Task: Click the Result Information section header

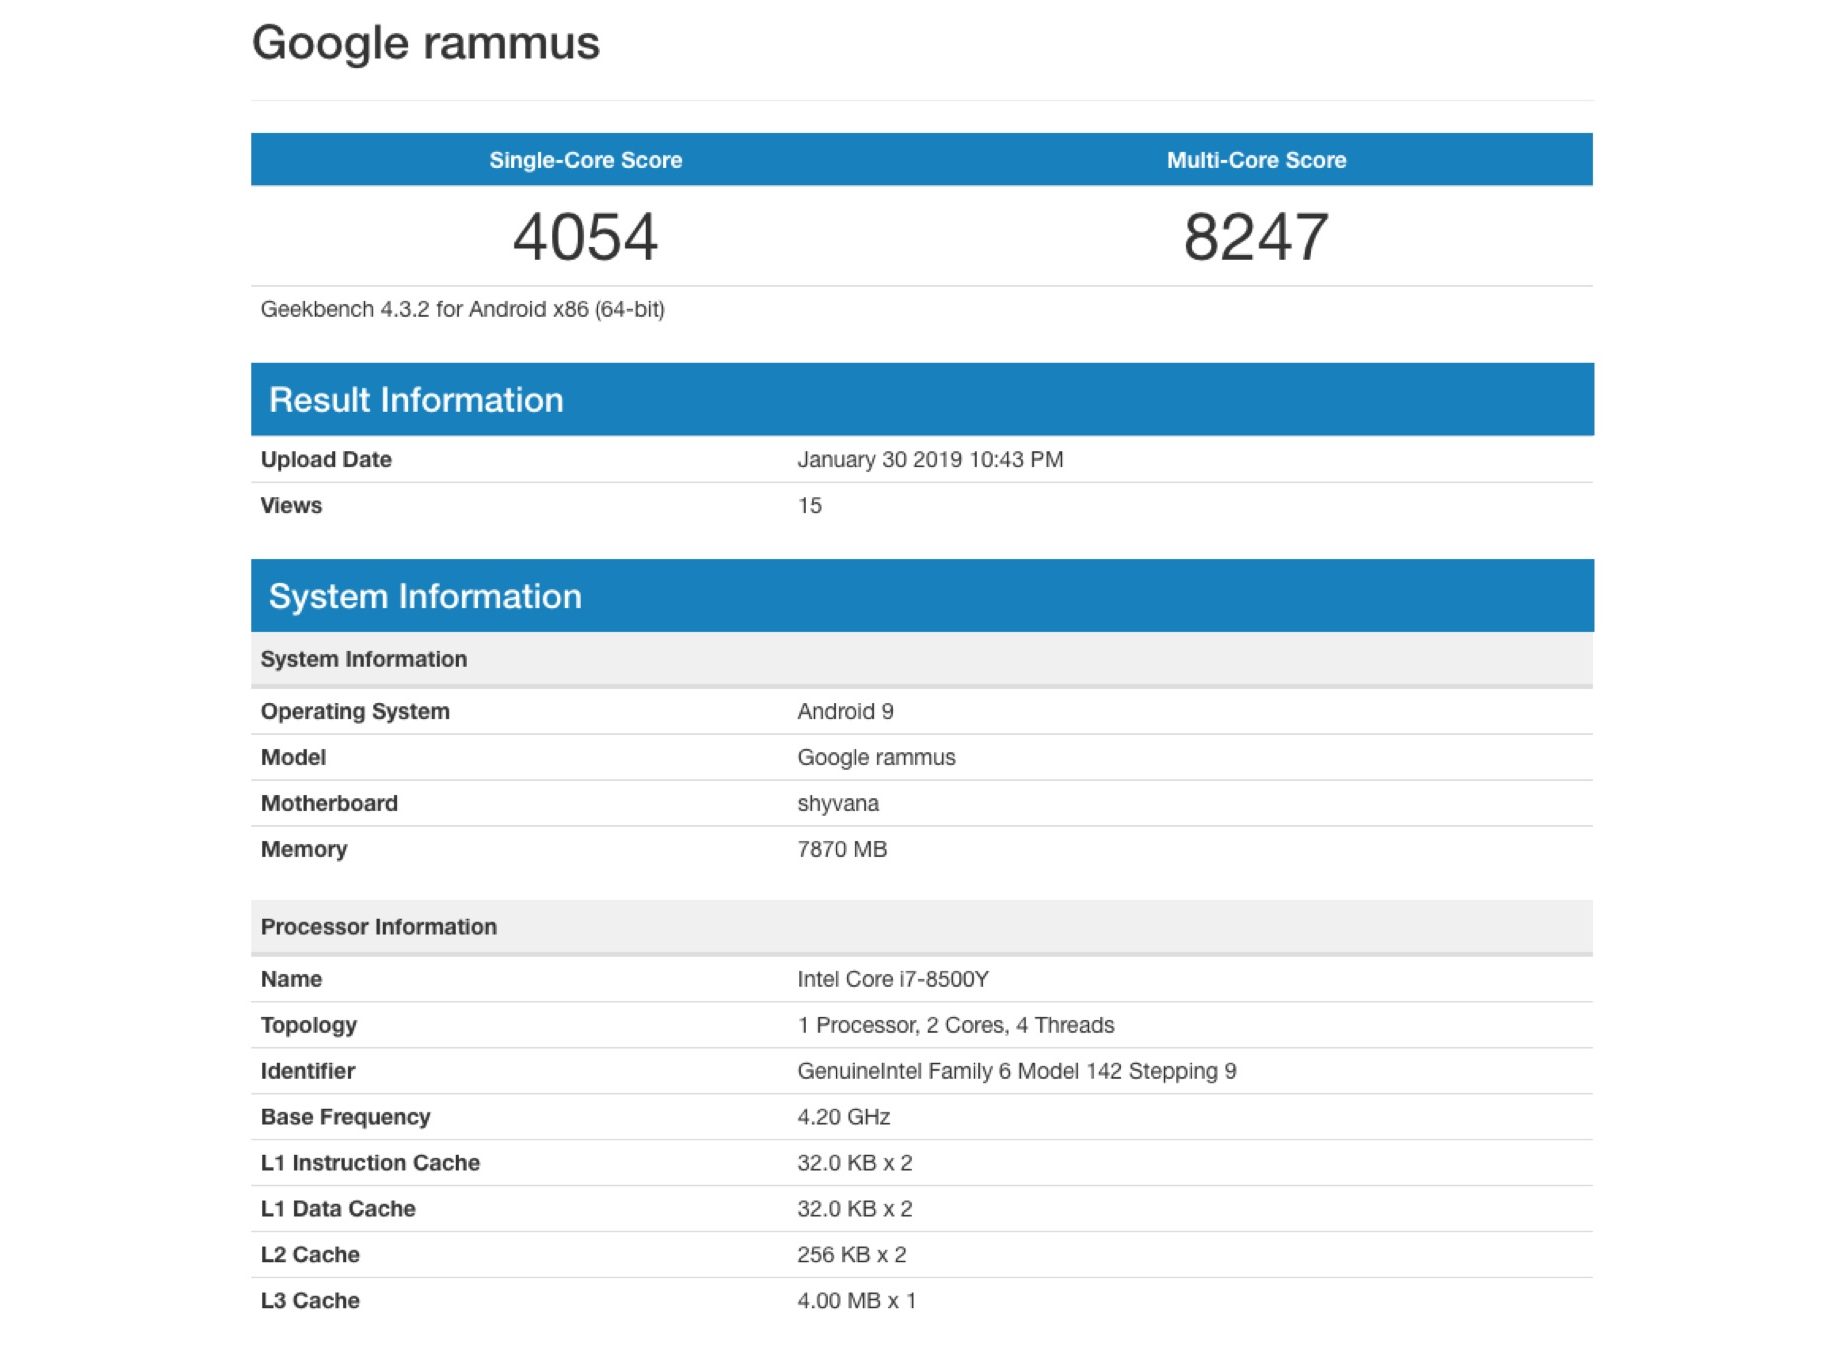Action: tap(416, 400)
